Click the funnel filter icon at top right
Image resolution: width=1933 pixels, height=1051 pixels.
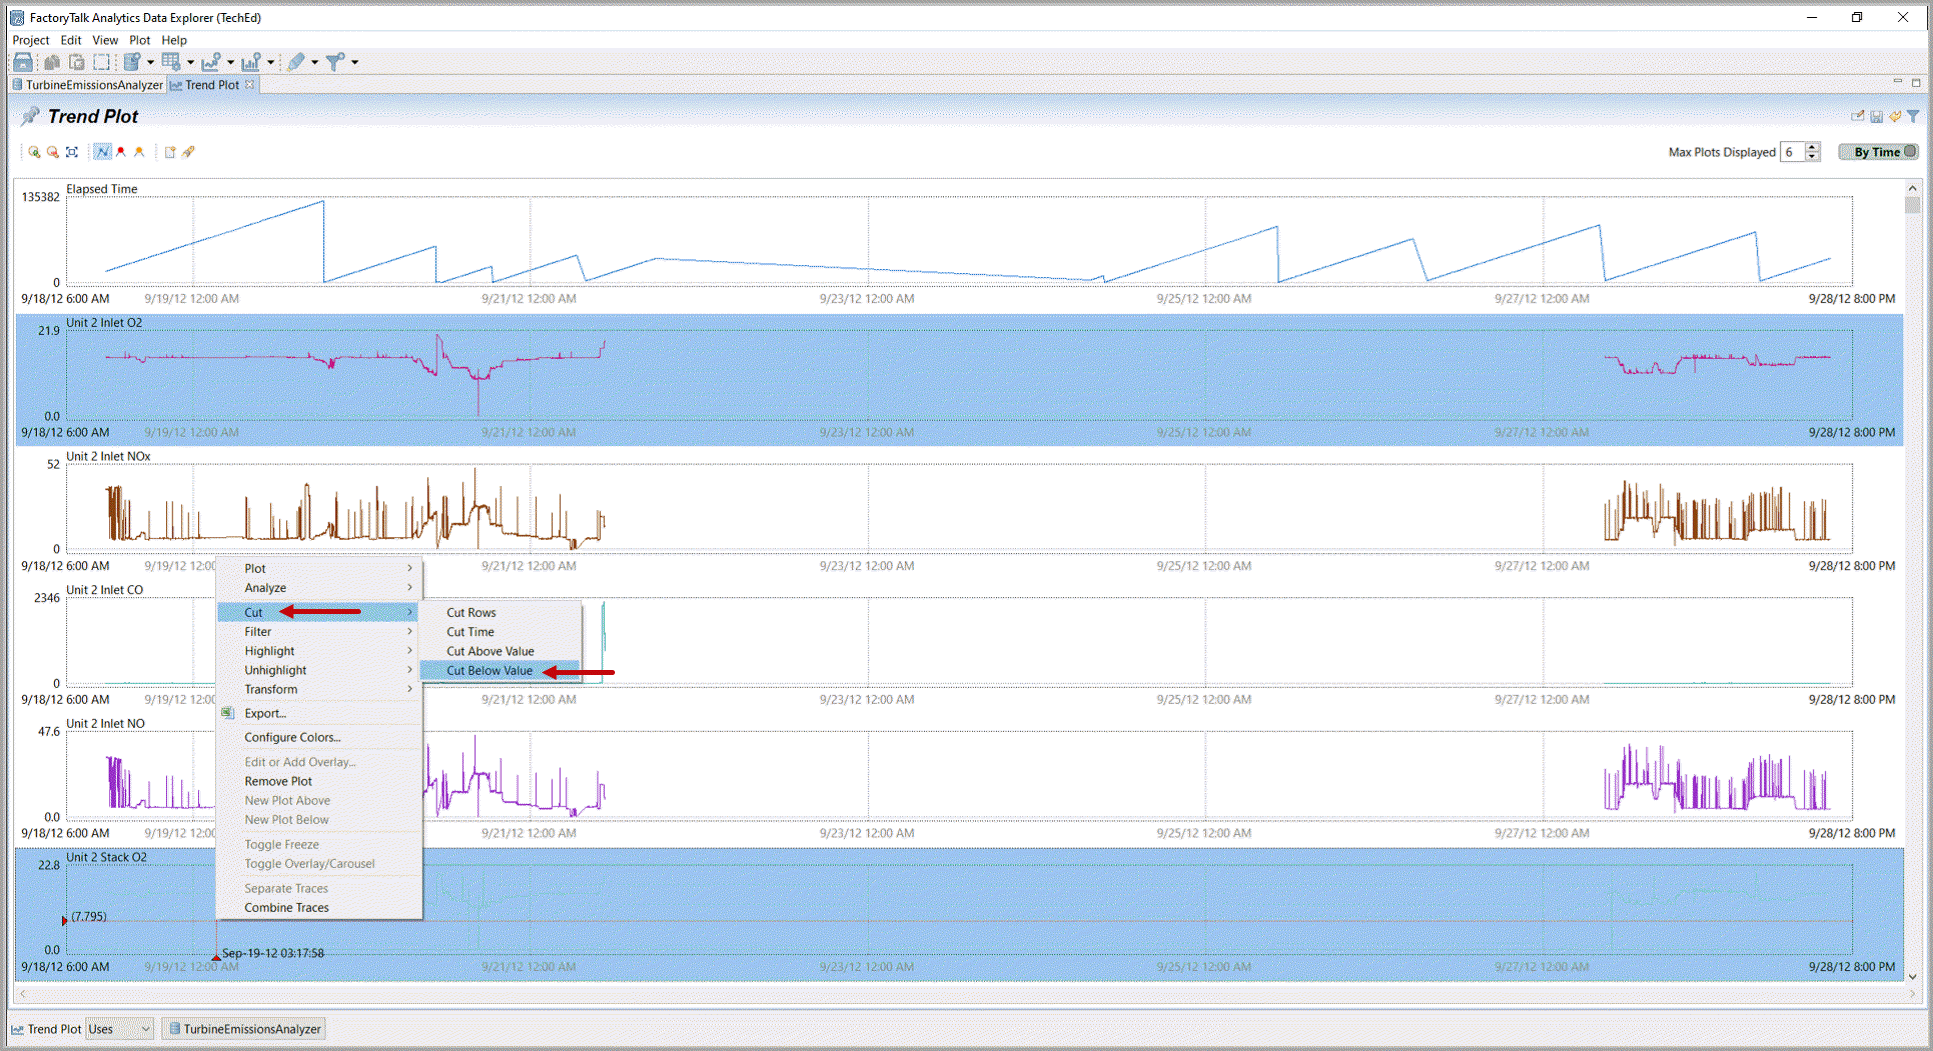click(x=1913, y=117)
